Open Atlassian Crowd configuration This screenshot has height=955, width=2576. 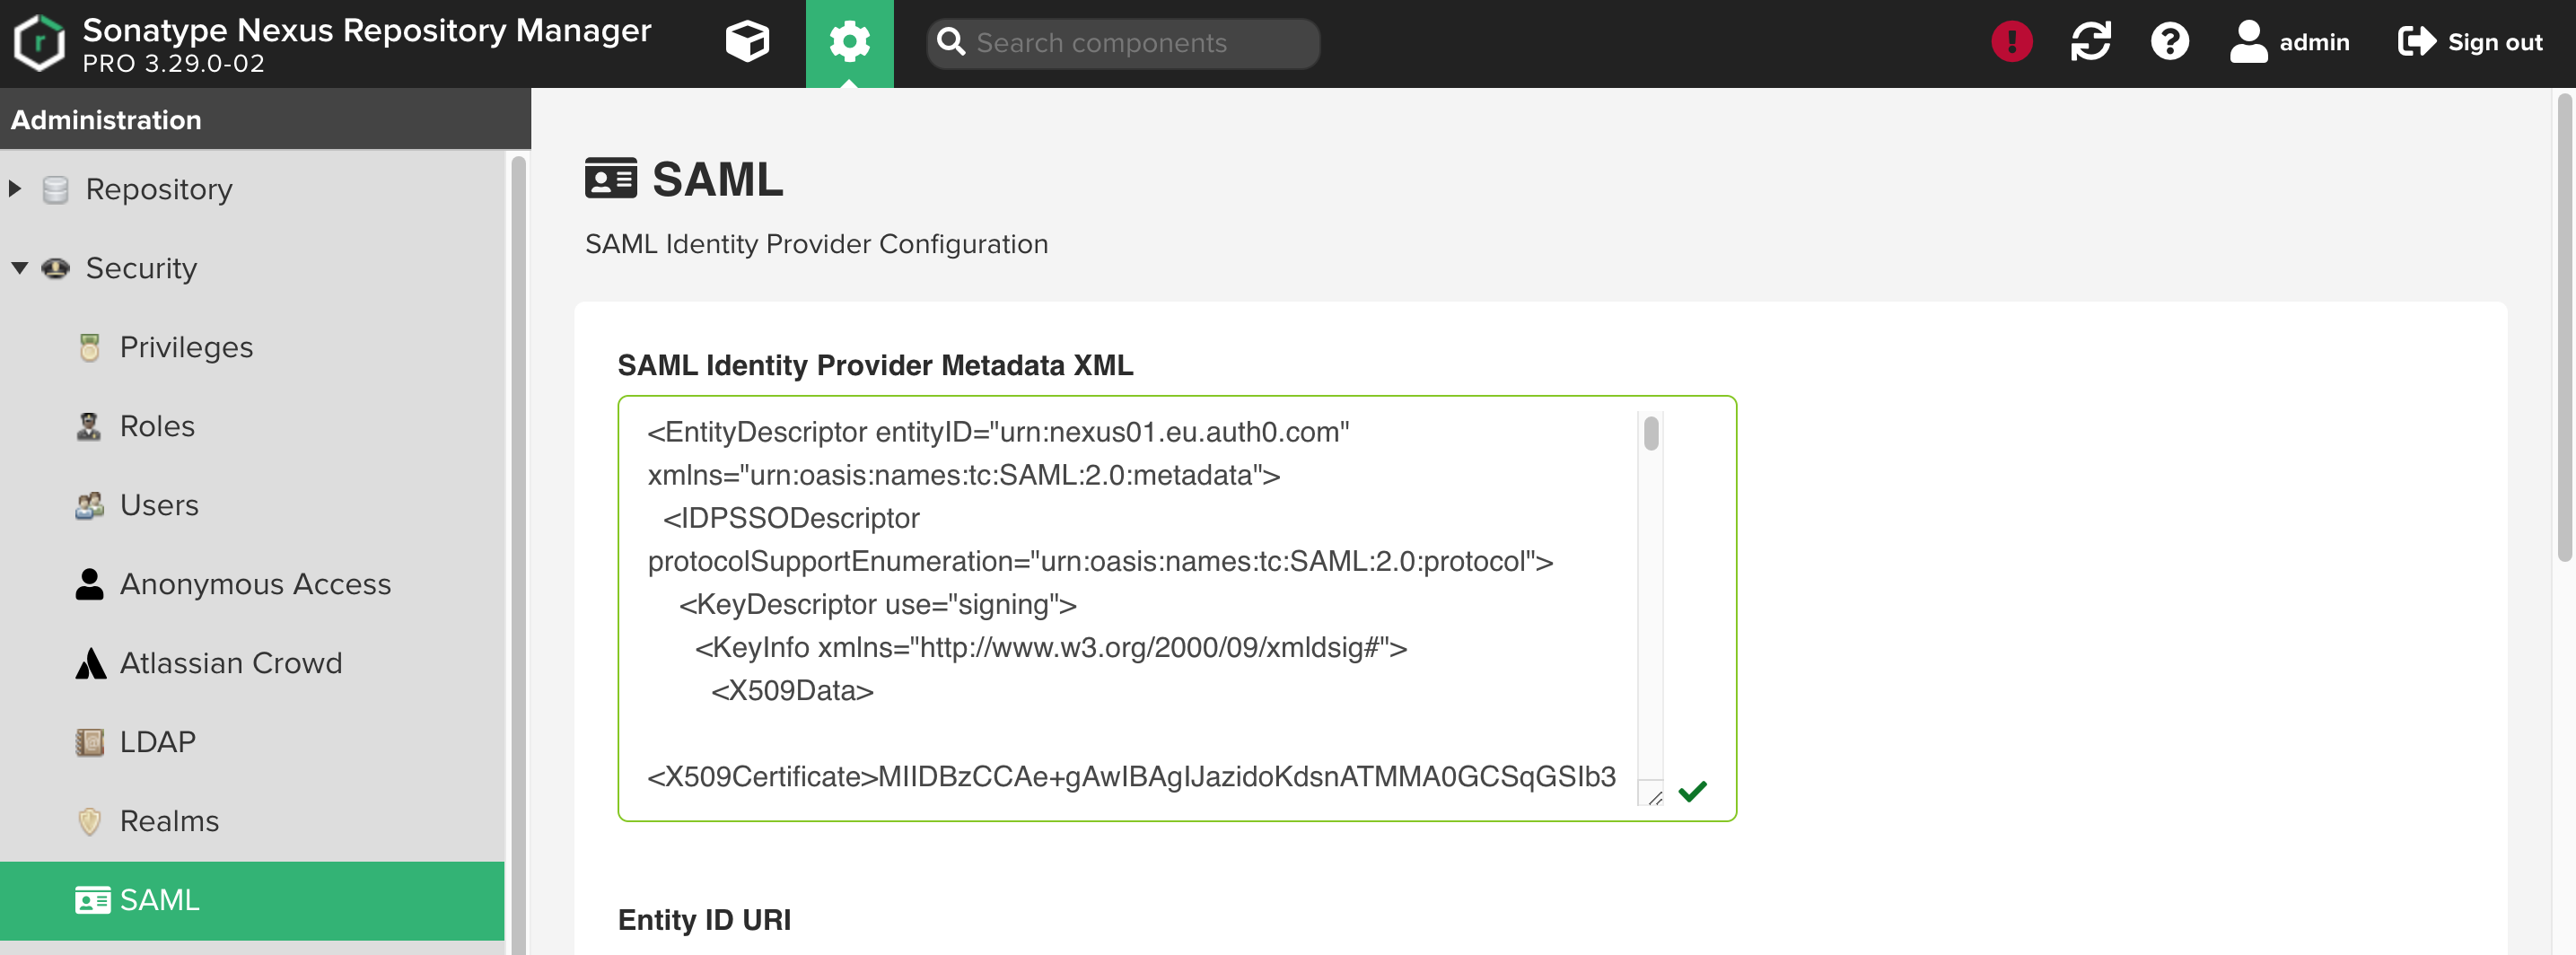pyautogui.click(x=230, y=663)
